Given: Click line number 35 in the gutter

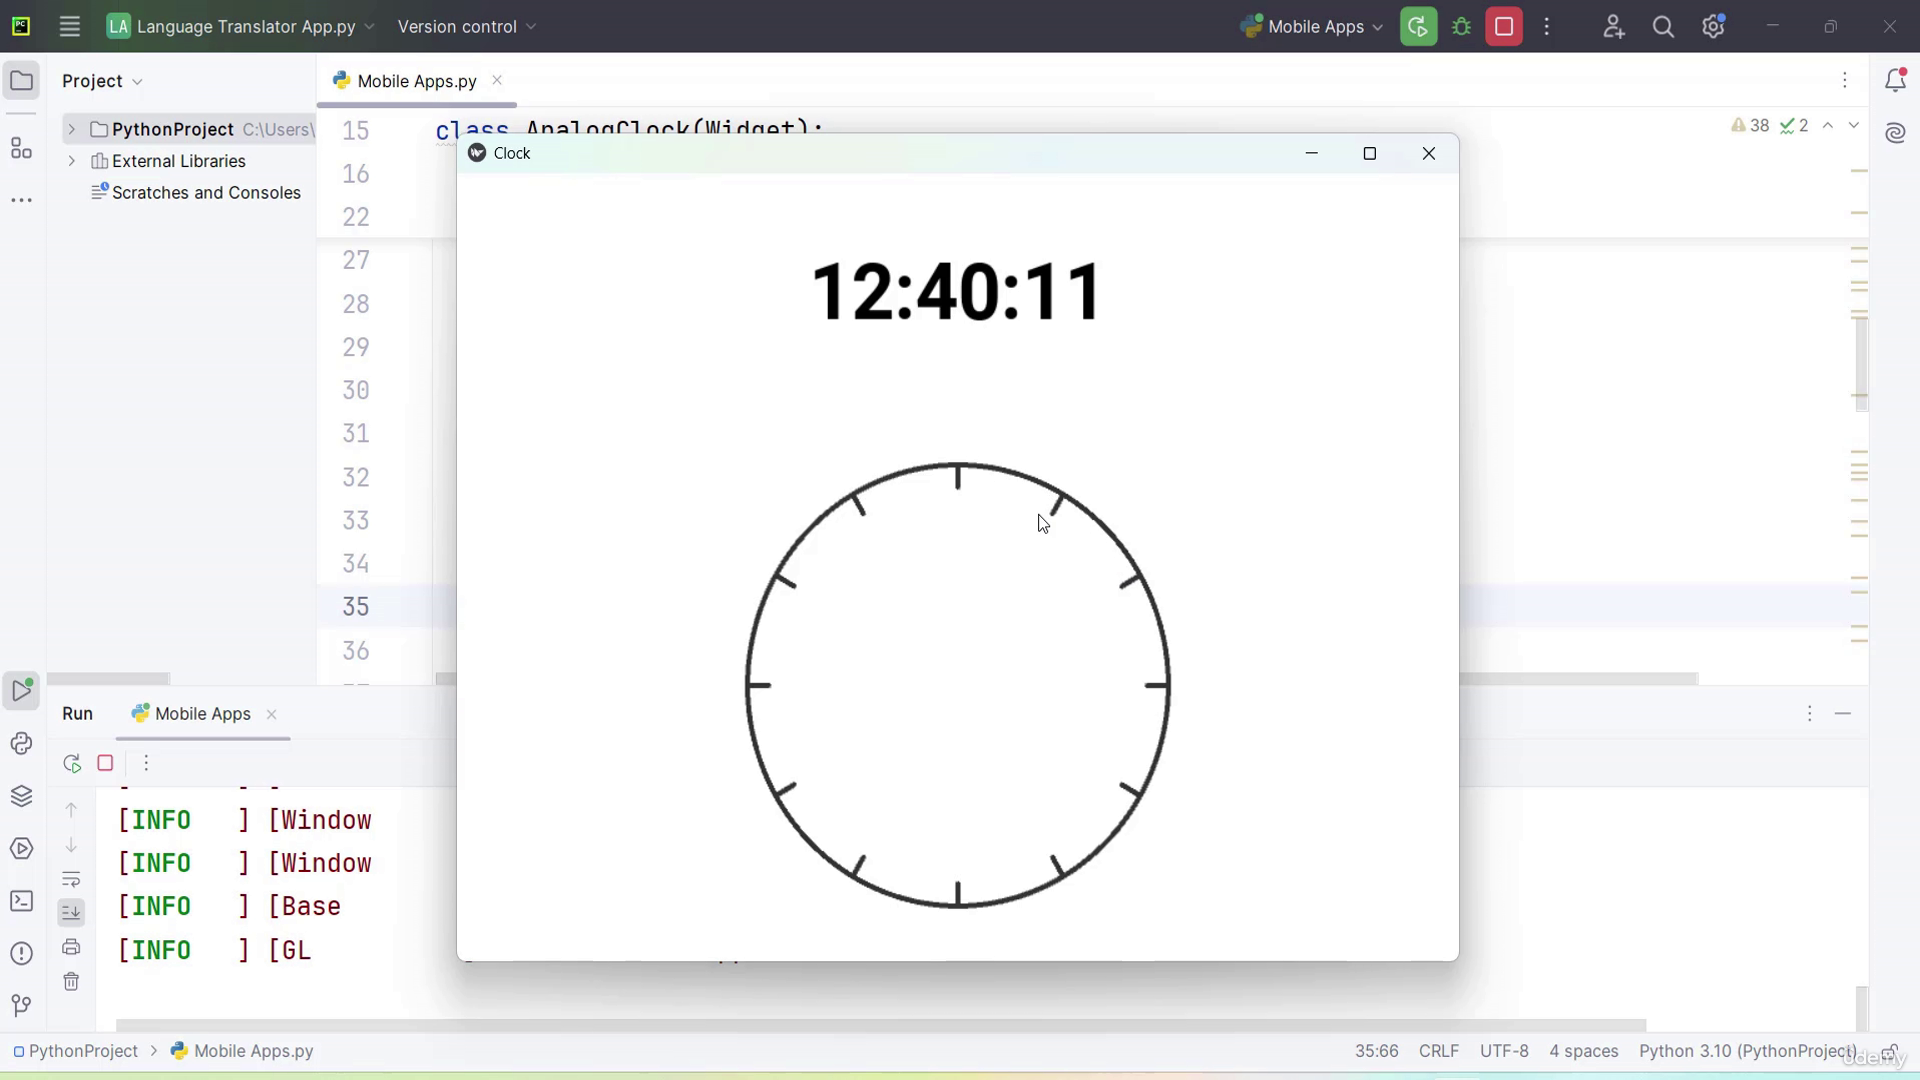Looking at the screenshot, I should [356, 607].
